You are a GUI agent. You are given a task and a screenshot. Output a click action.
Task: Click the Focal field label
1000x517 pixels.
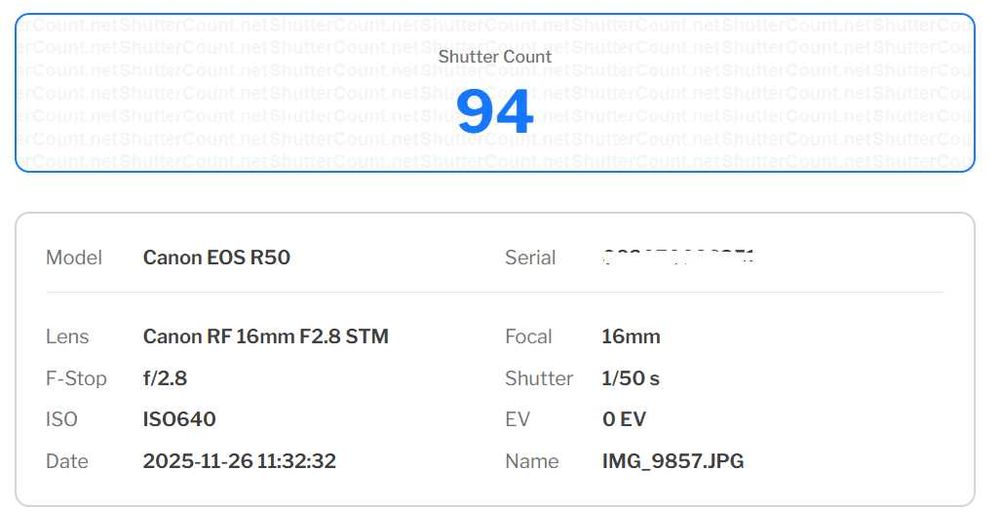click(528, 337)
